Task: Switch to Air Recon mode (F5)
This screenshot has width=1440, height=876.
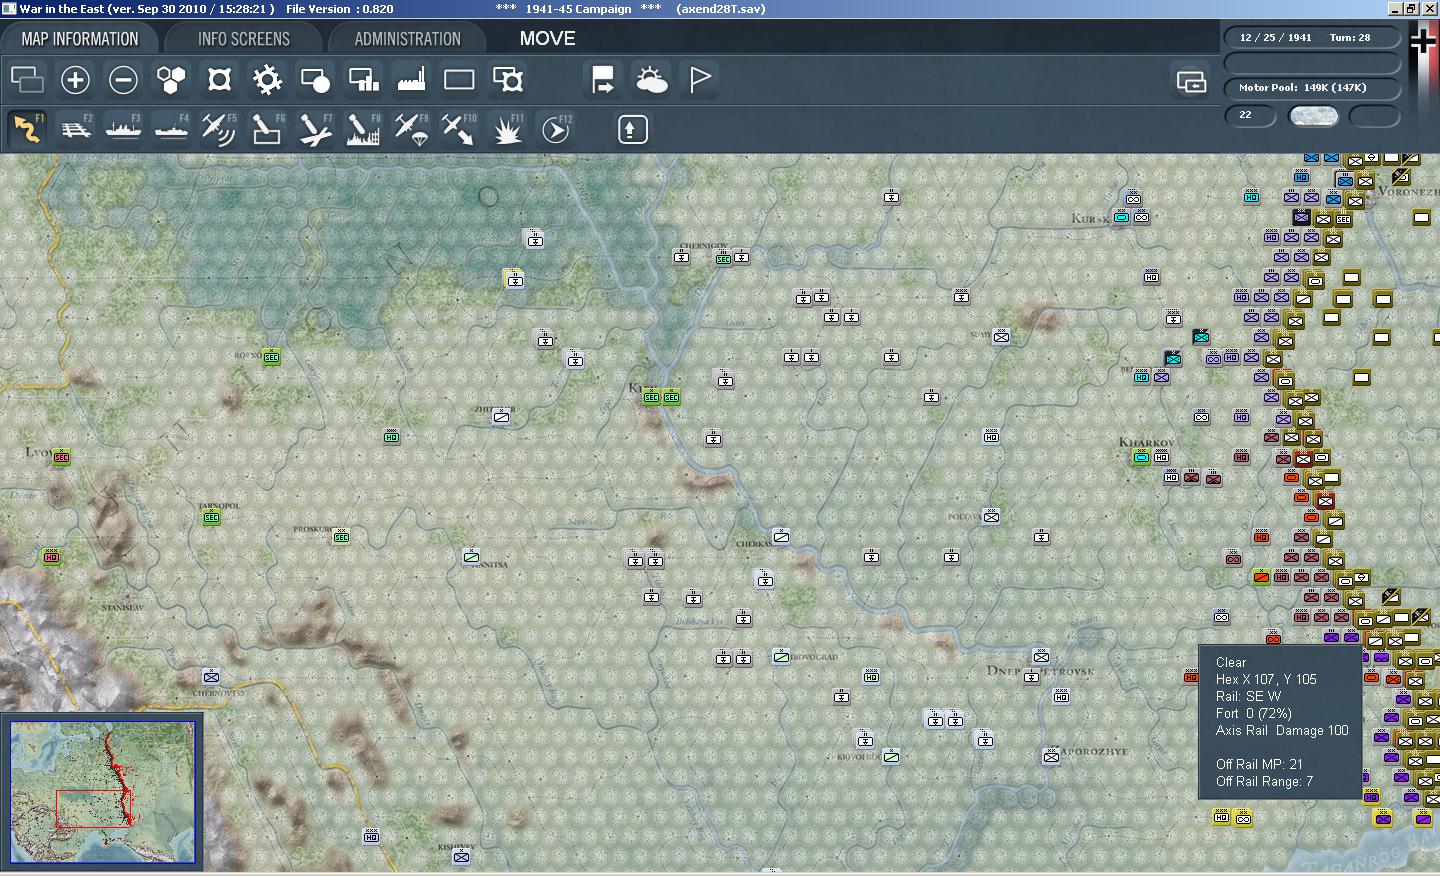Action: [x=219, y=129]
